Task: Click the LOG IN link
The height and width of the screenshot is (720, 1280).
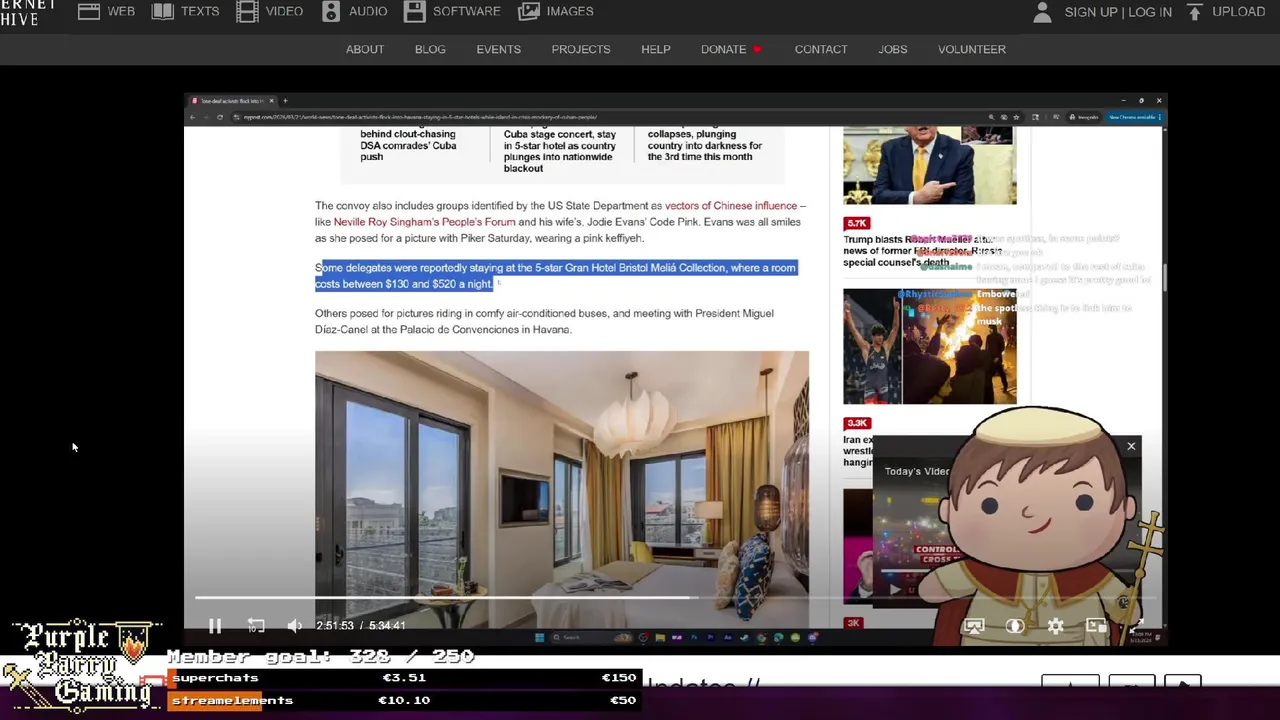Action: 1150,11
